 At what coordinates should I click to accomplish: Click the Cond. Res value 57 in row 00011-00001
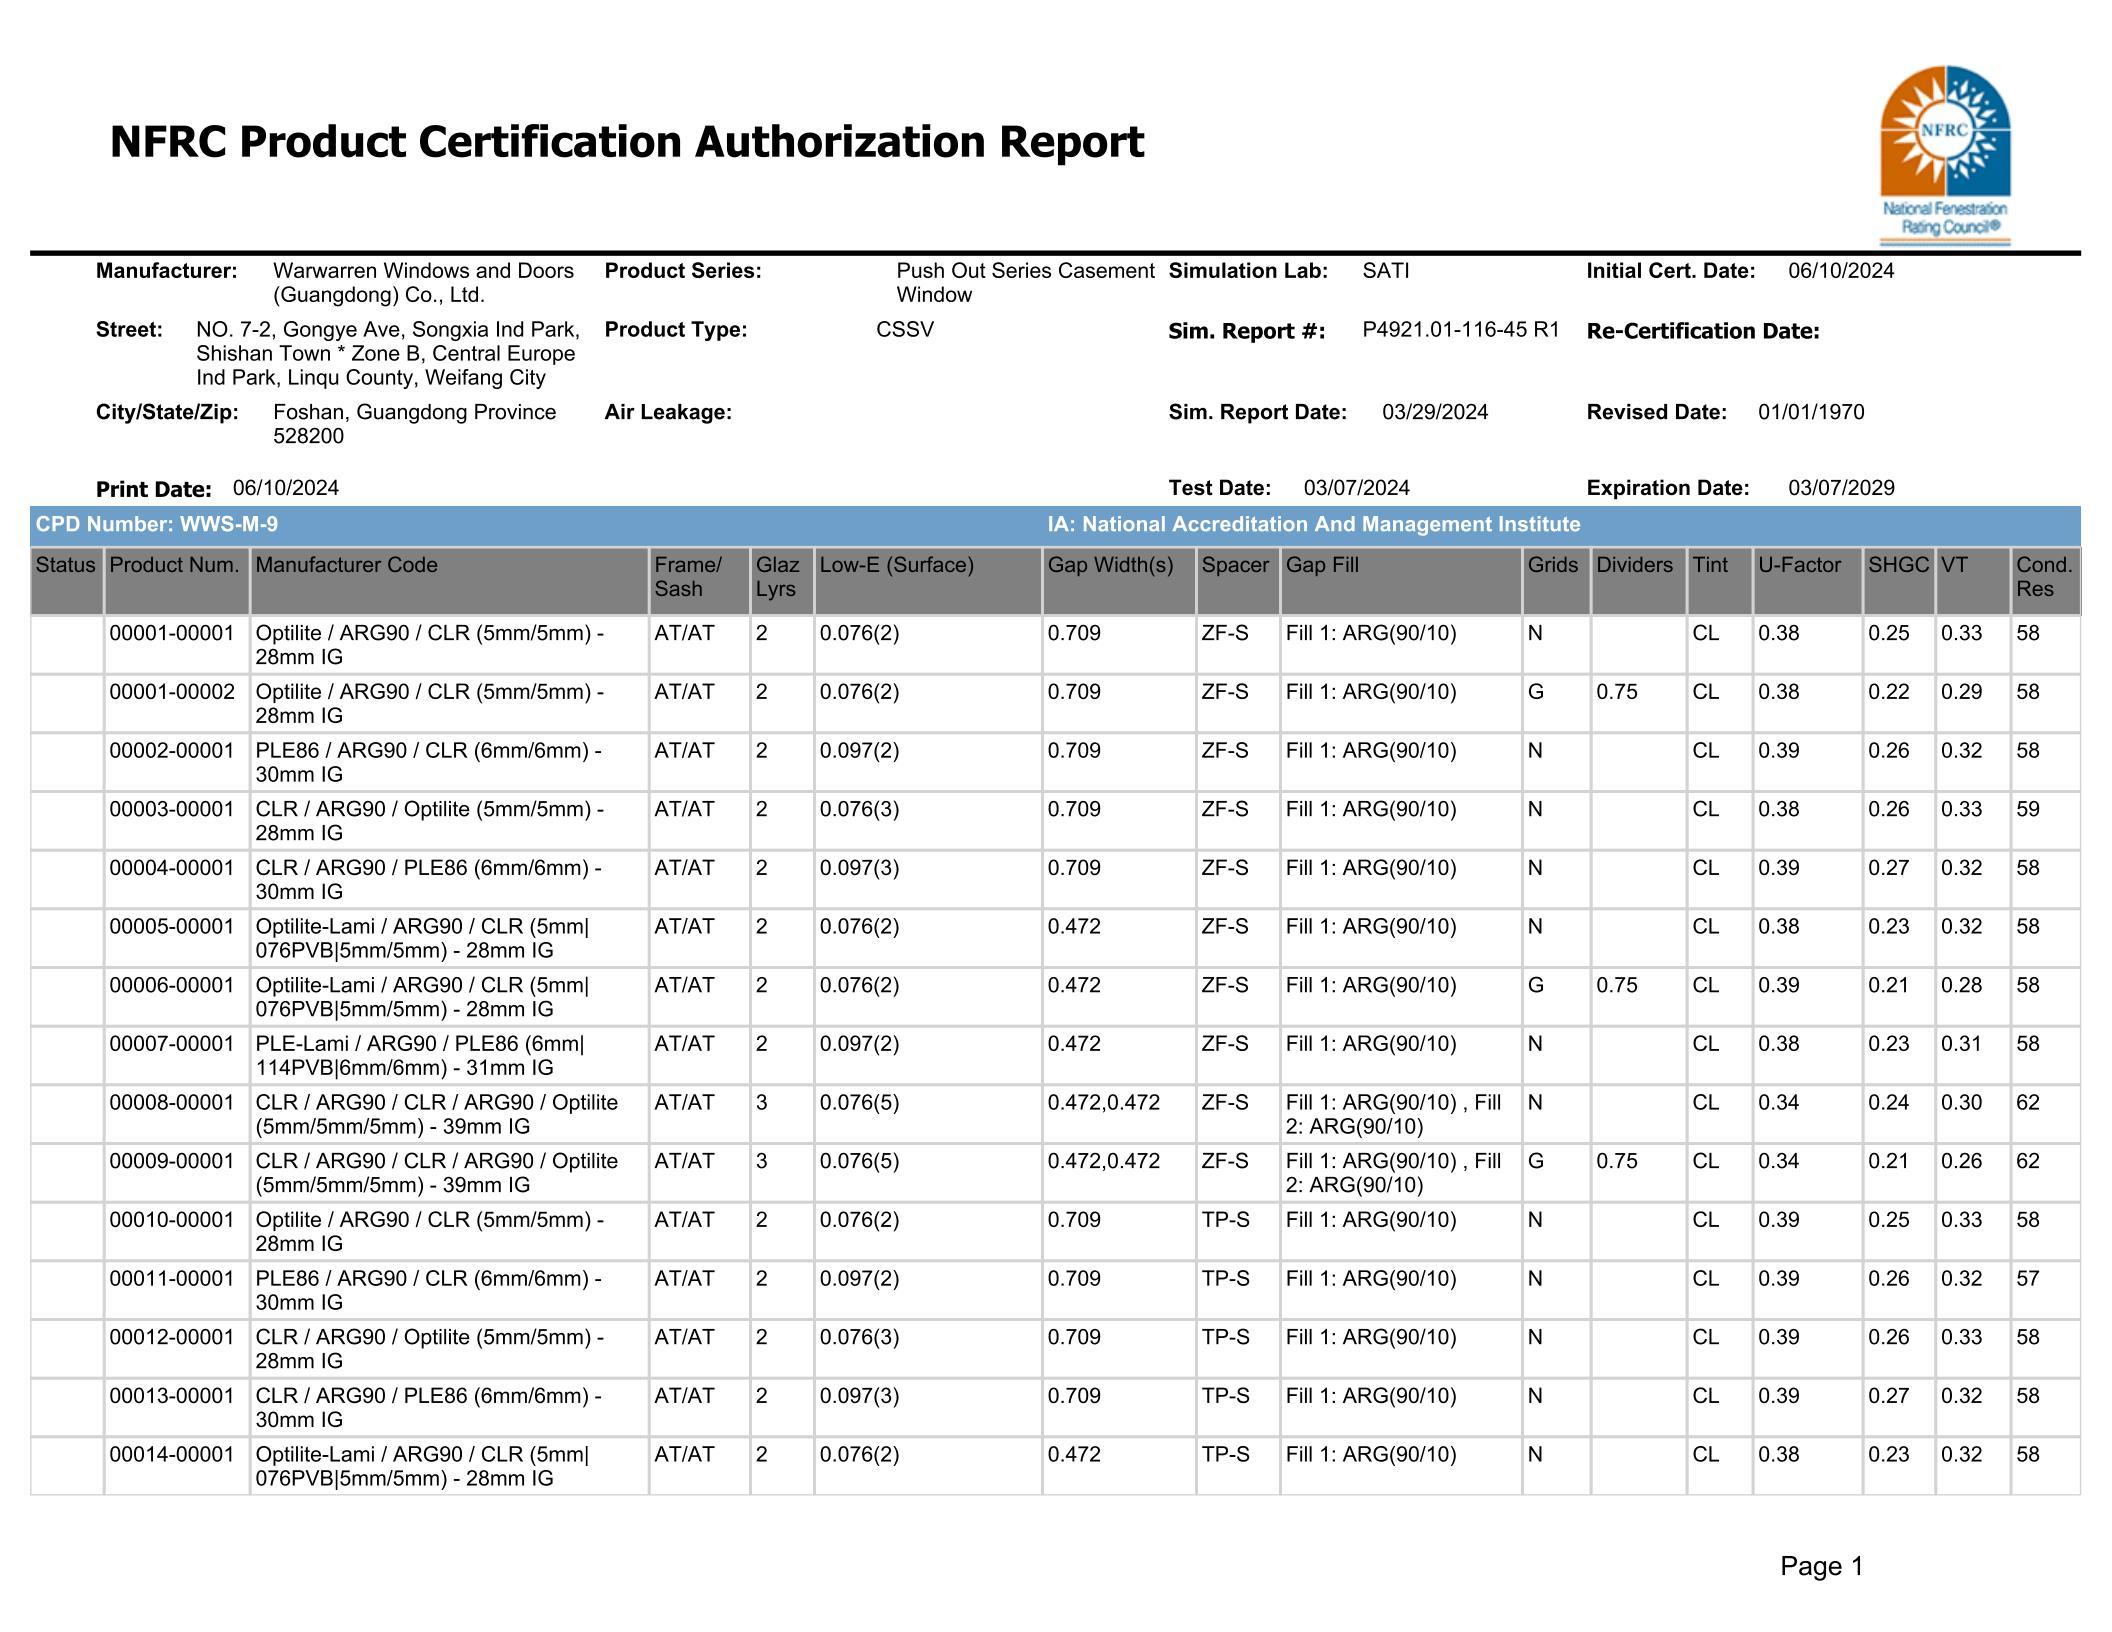pyautogui.click(x=2027, y=1279)
